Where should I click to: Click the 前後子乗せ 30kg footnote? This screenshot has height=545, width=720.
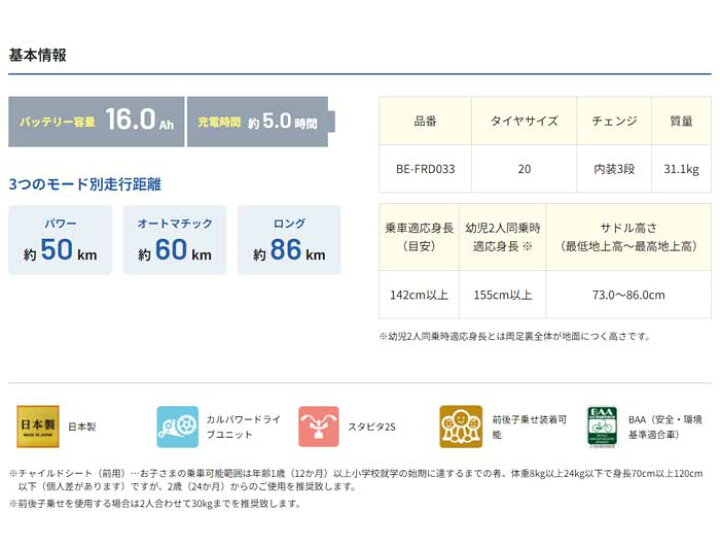pyautogui.click(x=155, y=503)
